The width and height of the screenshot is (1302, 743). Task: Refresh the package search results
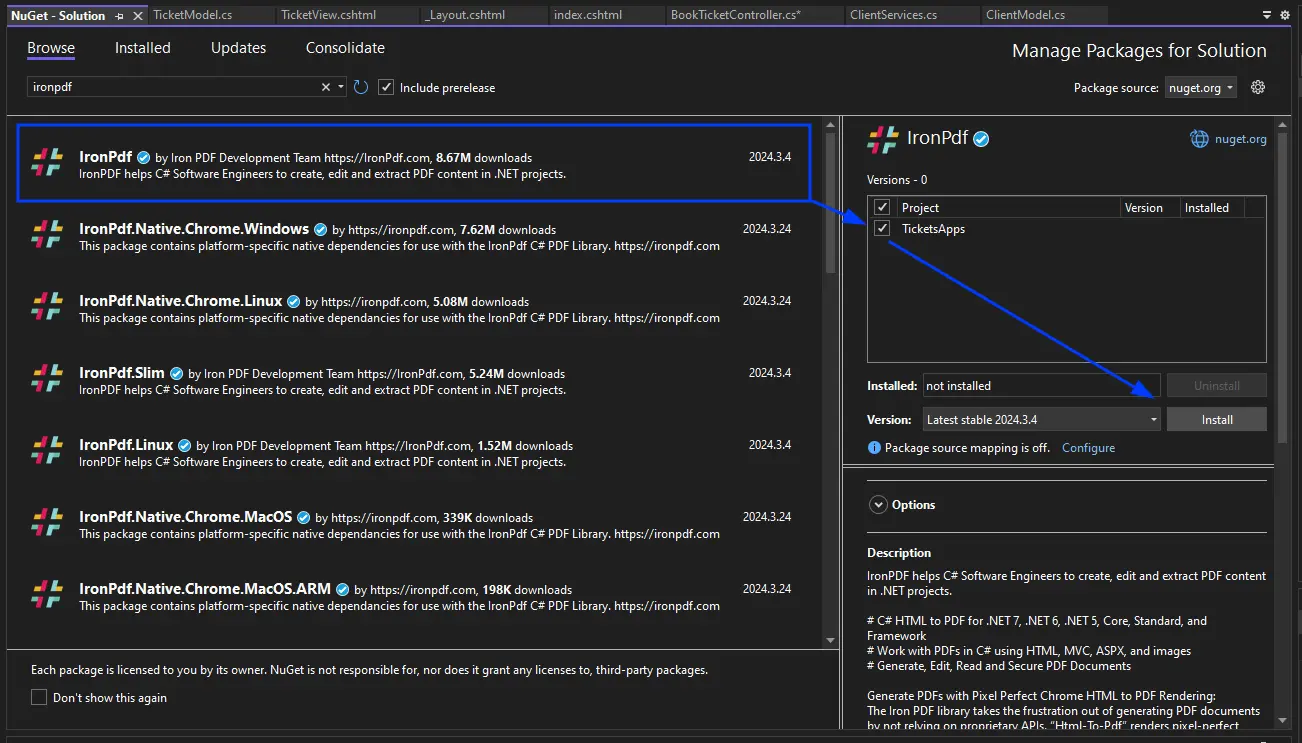coord(361,87)
